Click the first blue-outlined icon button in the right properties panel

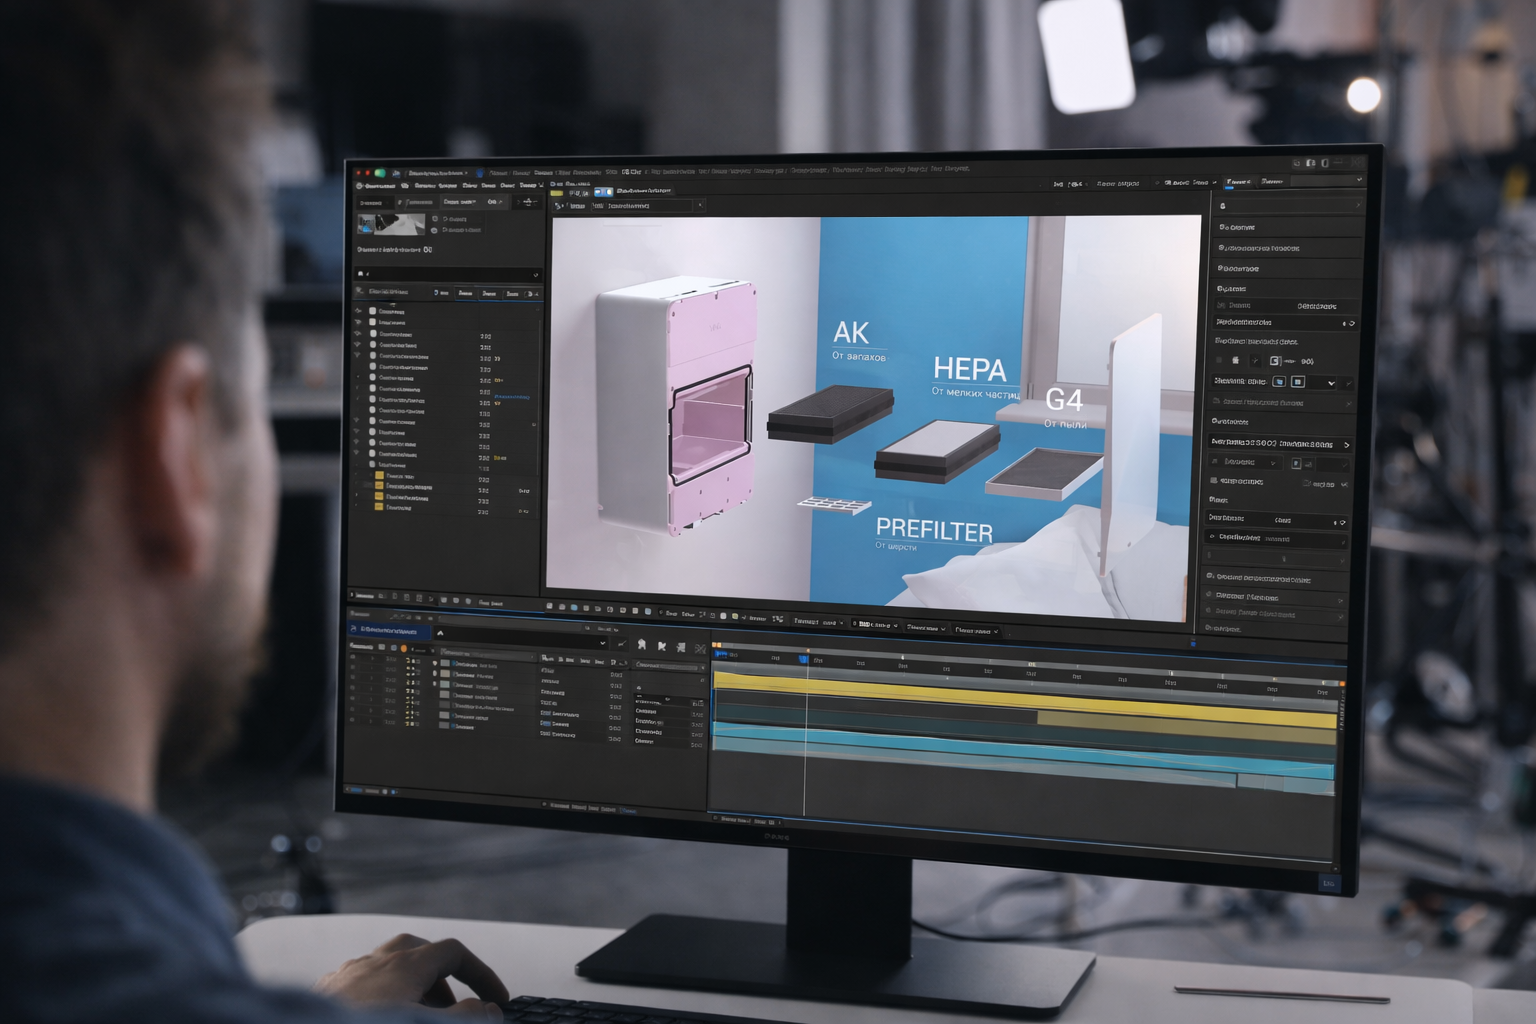(1278, 382)
